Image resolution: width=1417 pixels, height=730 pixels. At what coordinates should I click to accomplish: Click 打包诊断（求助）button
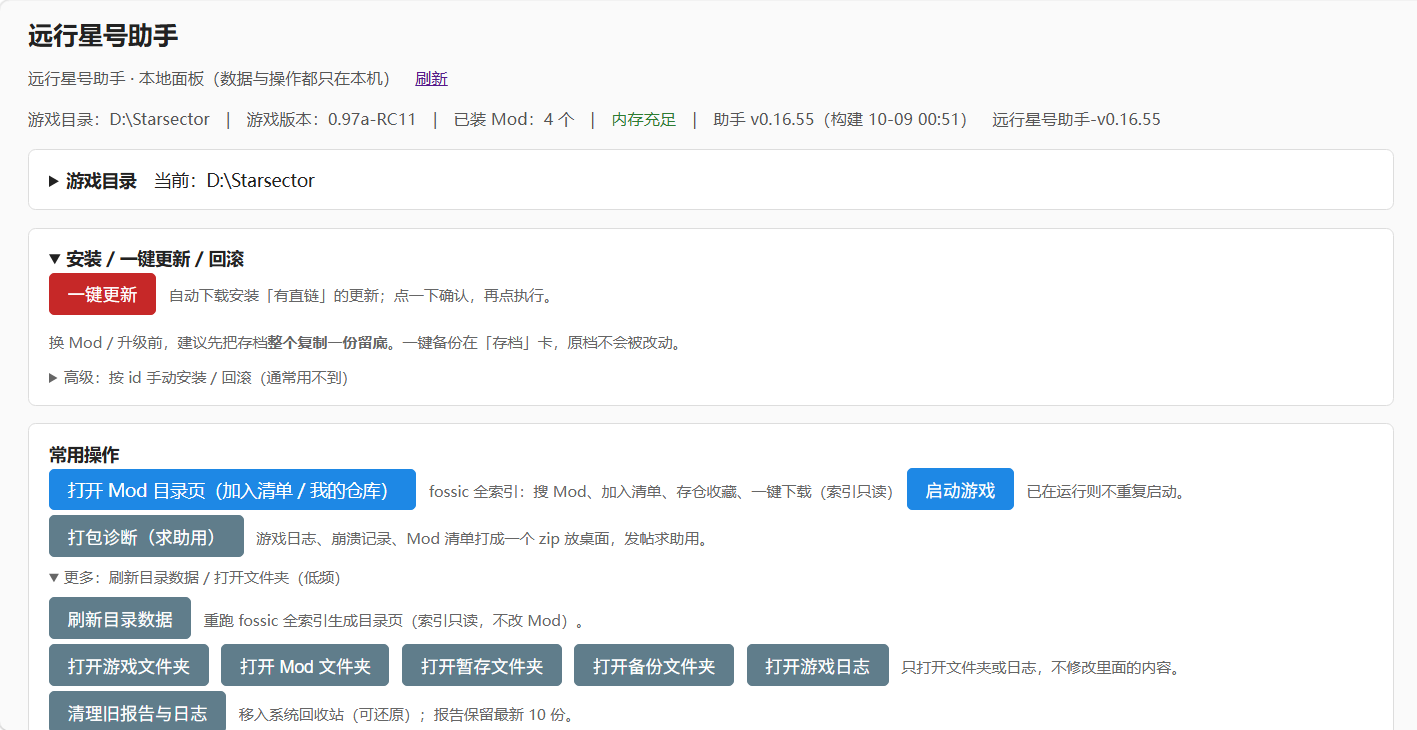(146, 537)
